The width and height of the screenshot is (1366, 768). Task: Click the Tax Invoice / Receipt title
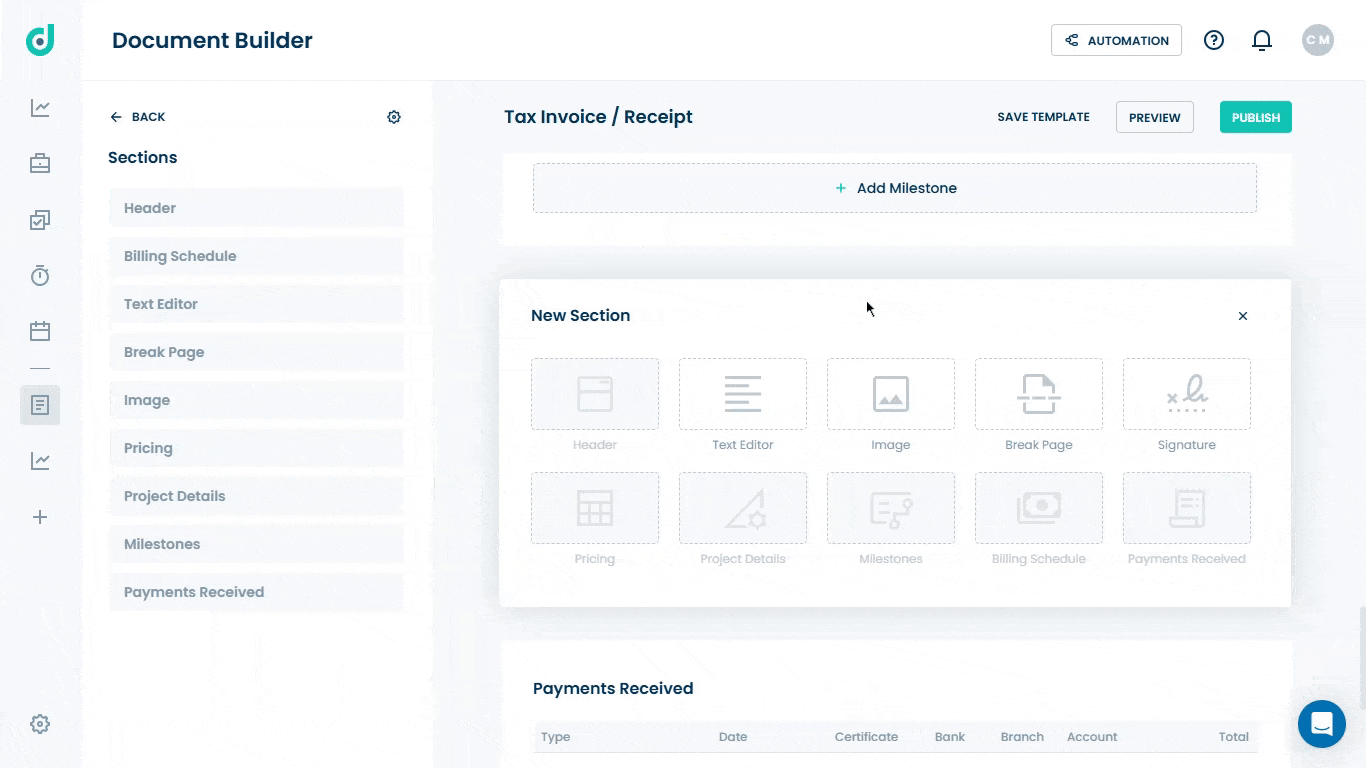[598, 117]
